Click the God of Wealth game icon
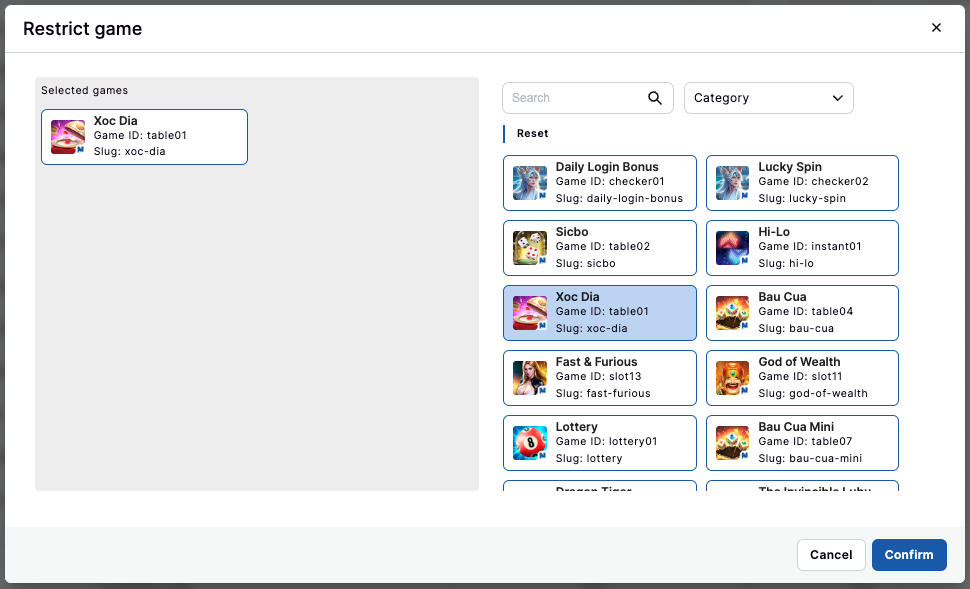The height and width of the screenshot is (589, 970). 733,378
